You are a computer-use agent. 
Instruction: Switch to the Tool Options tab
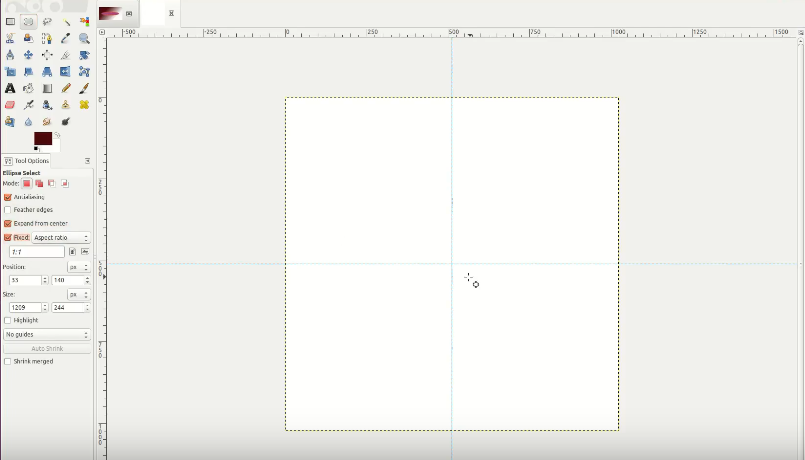[26, 161]
